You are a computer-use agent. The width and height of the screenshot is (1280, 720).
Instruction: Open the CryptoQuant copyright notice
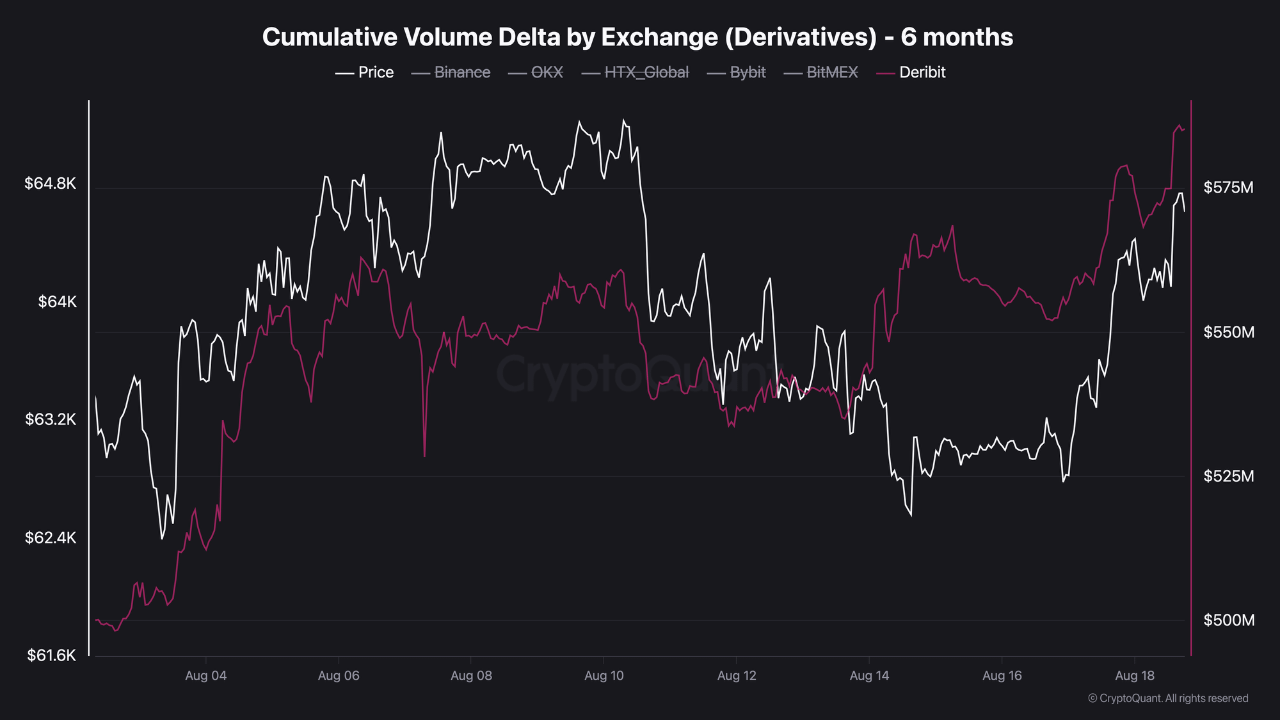(x=1168, y=698)
